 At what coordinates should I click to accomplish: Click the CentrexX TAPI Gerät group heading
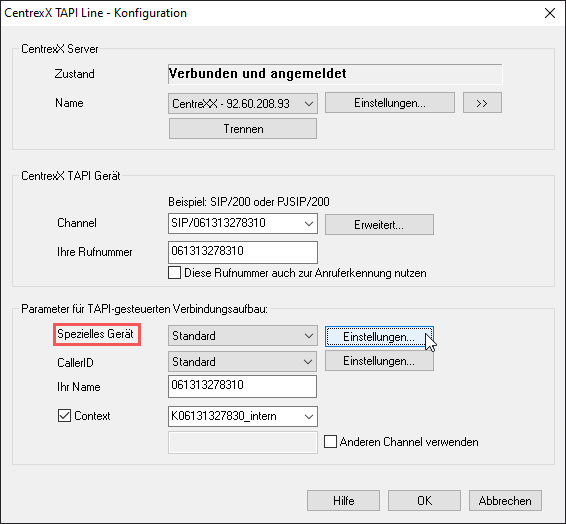[71, 176]
